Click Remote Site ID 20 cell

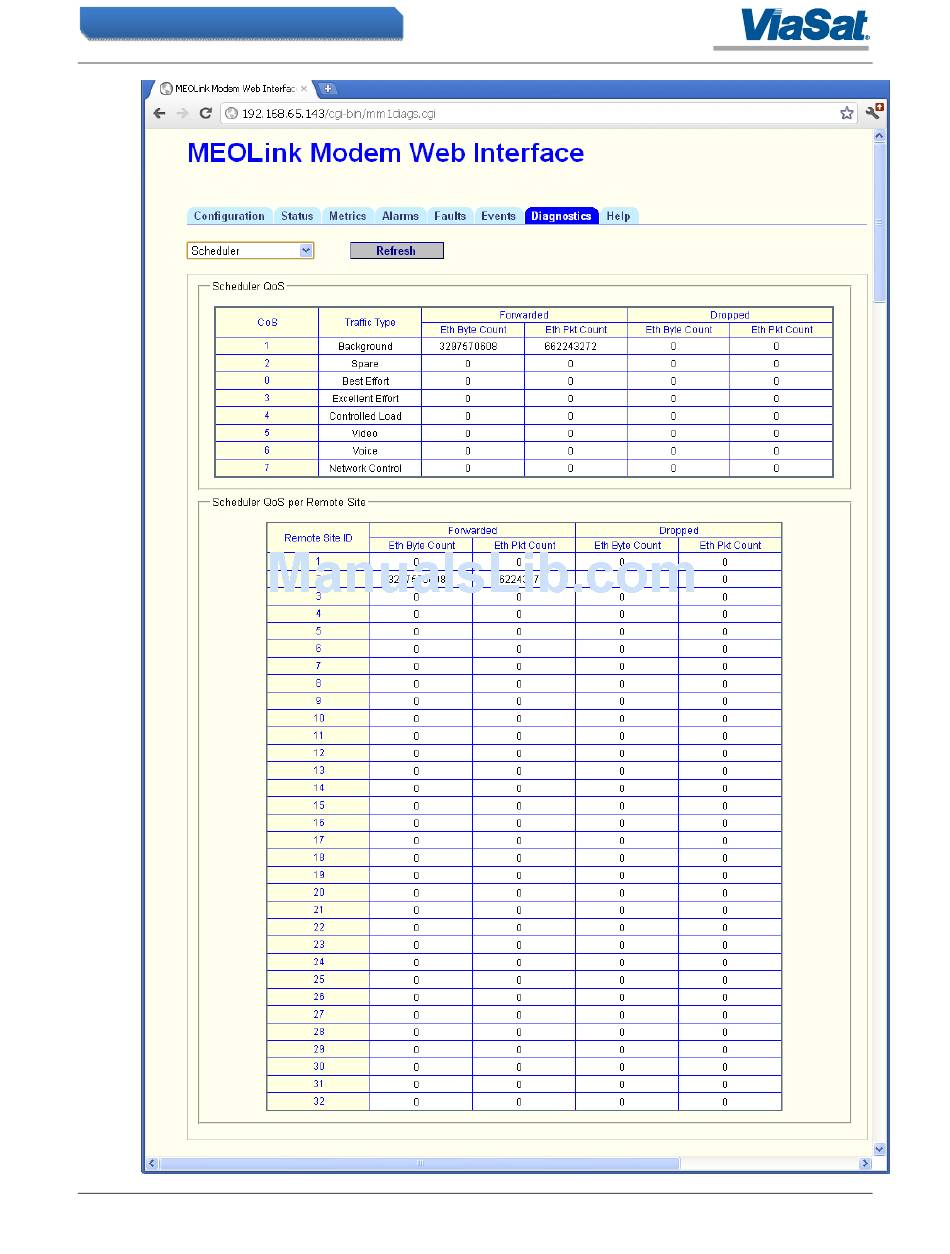point(318,892)
